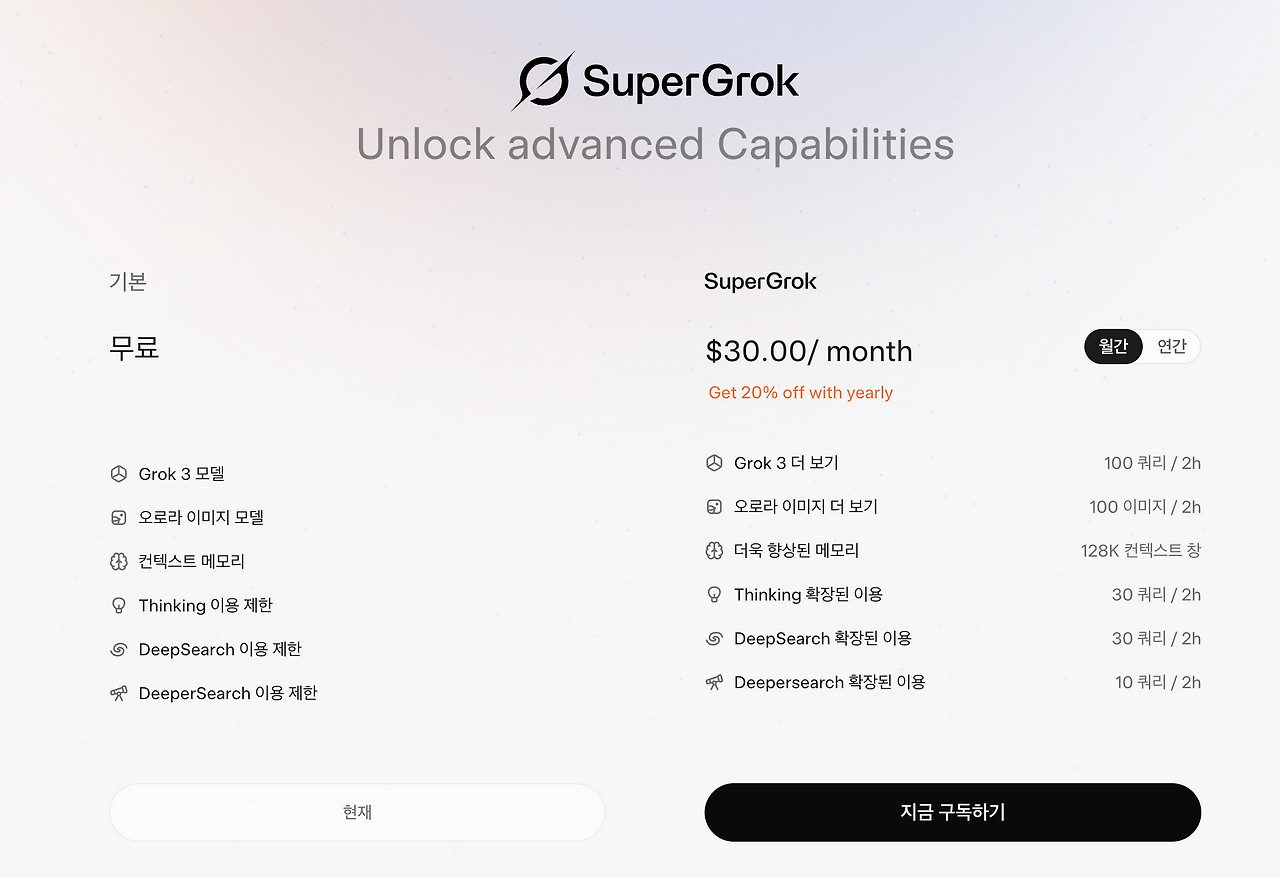Select the DeeperSearch telescope icon

pos(119,693)
